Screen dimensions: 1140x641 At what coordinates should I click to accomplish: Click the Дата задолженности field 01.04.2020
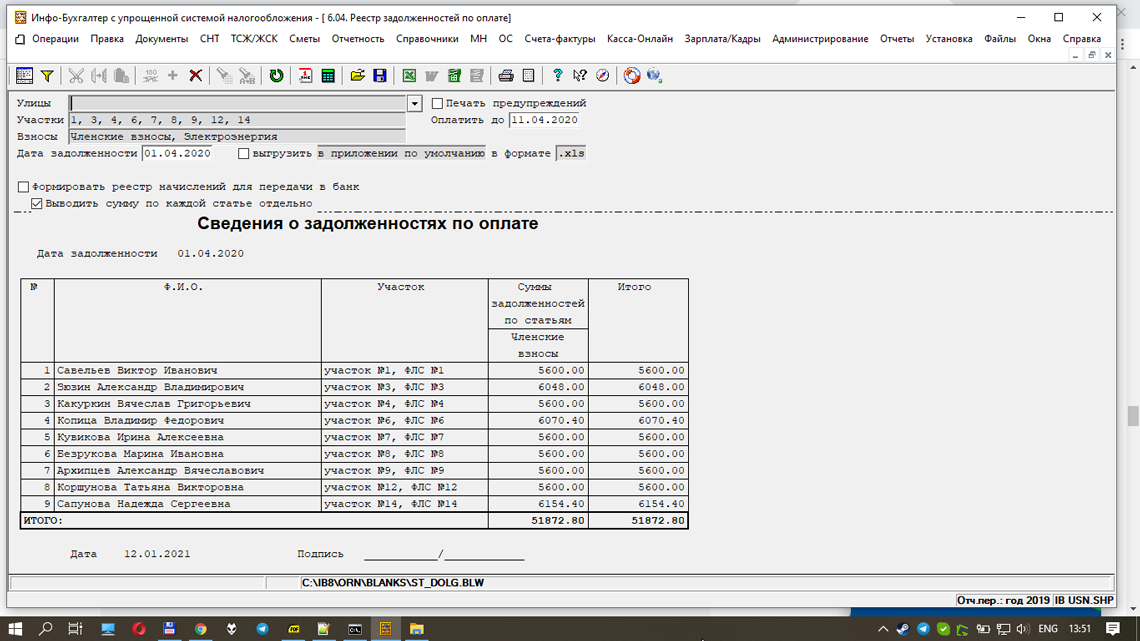tap(177, 153)
